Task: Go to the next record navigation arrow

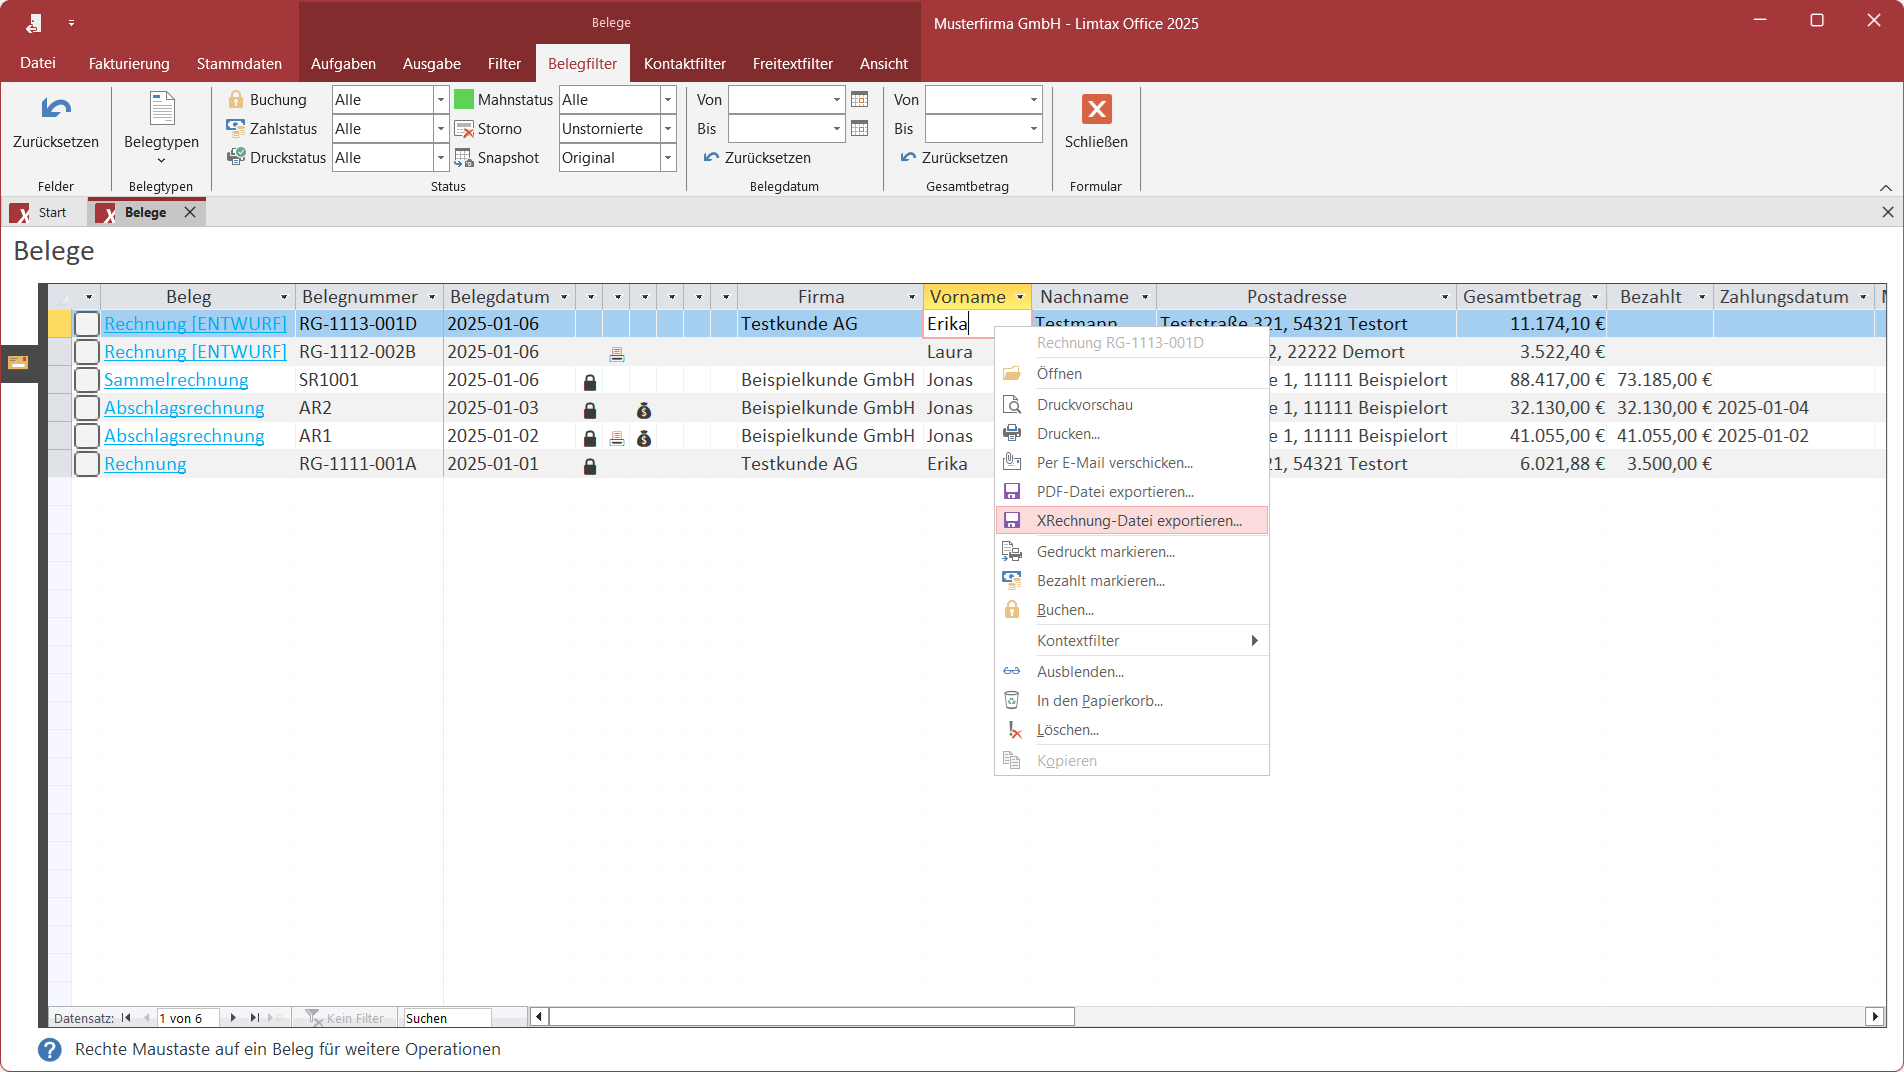Action: point(233,1018)
